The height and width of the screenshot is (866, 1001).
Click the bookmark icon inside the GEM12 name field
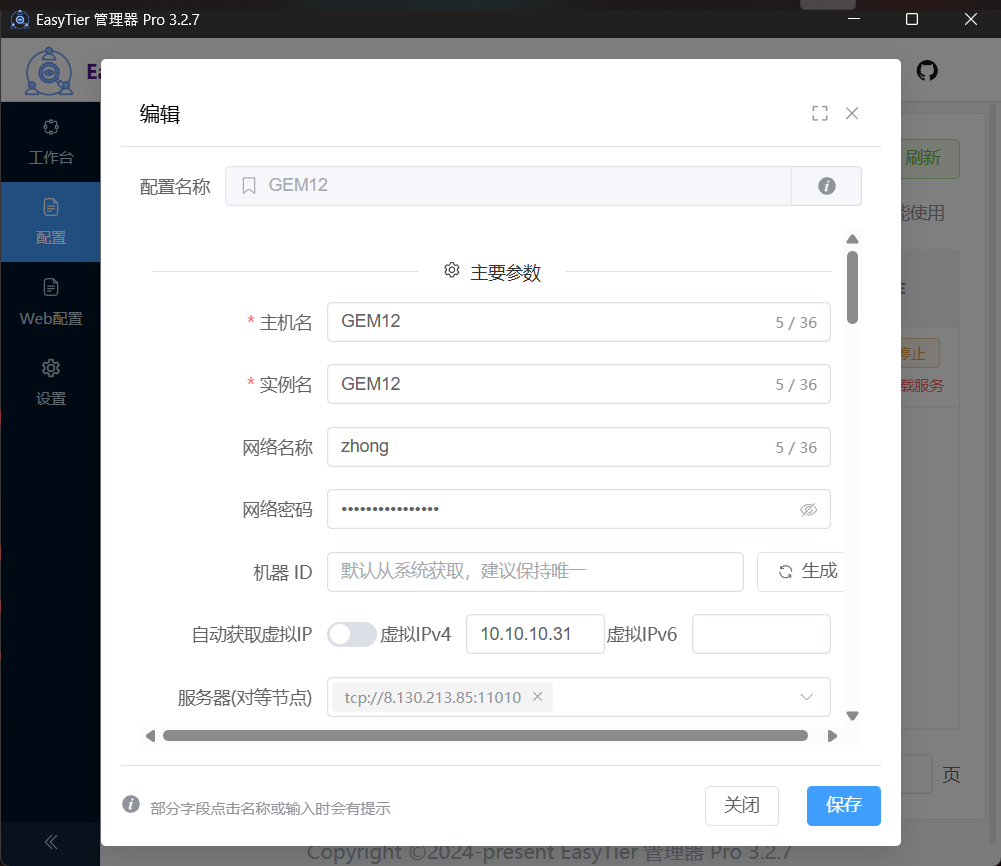tap(249, 185)
